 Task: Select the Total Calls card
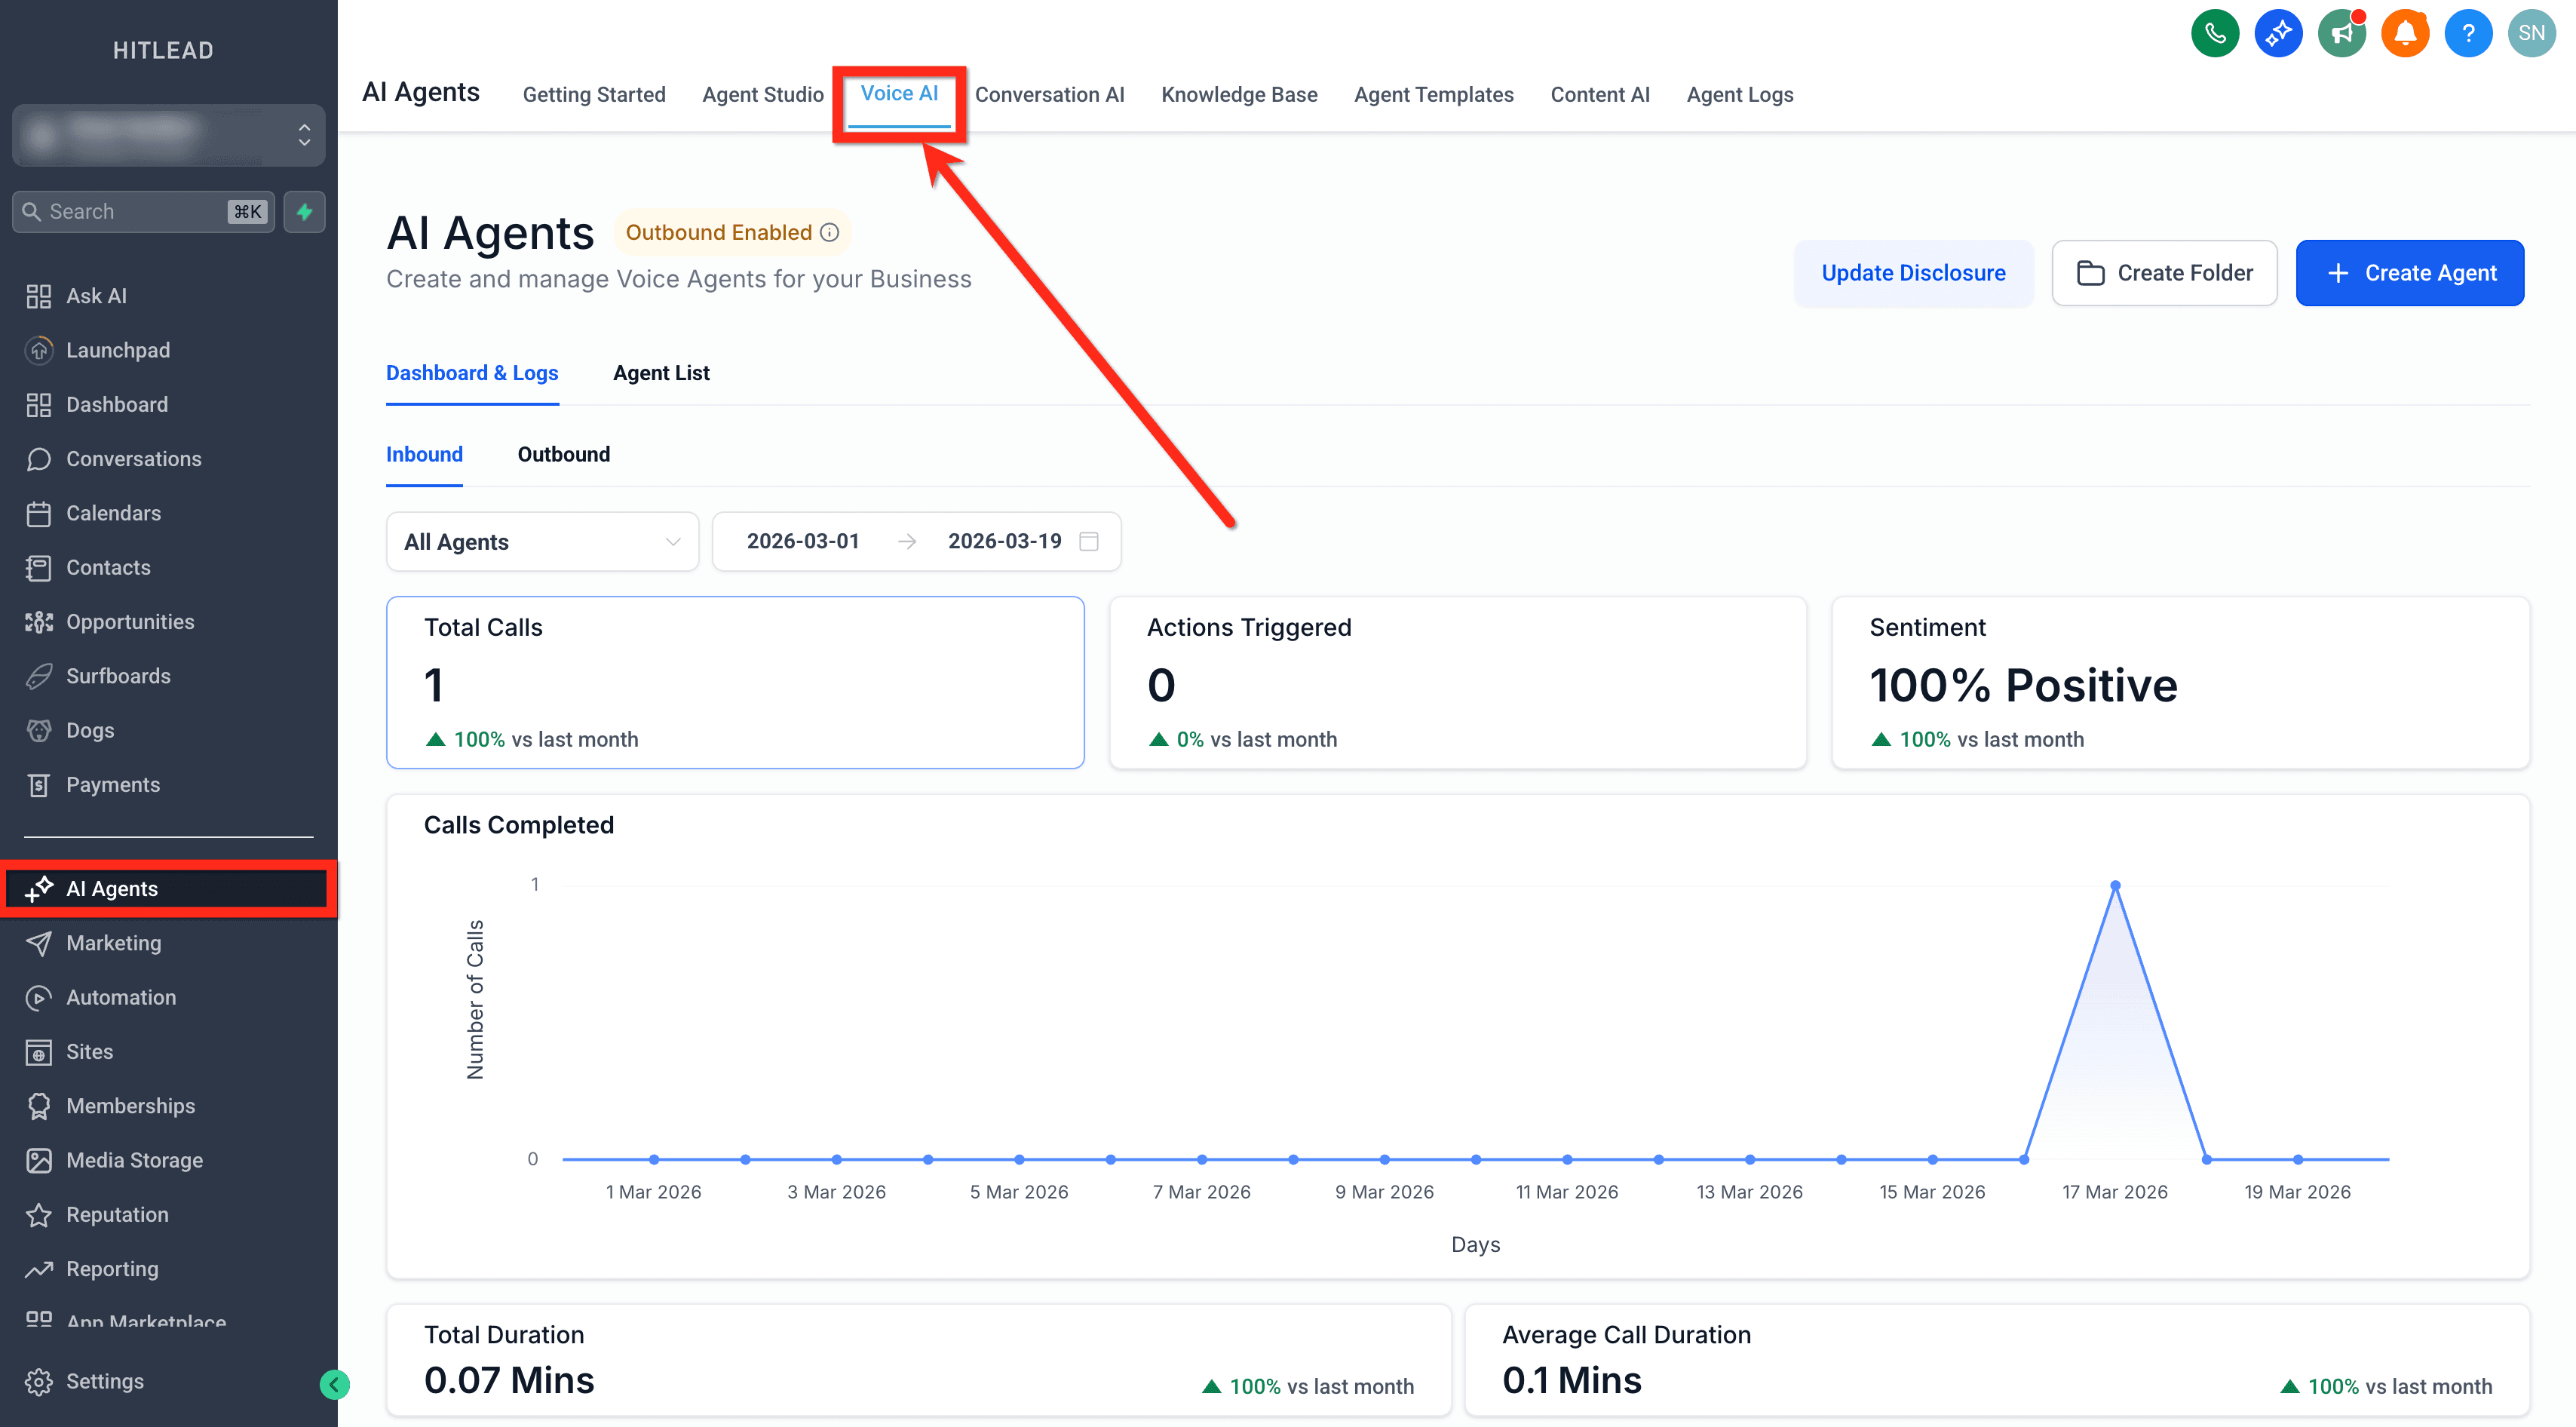735,682
